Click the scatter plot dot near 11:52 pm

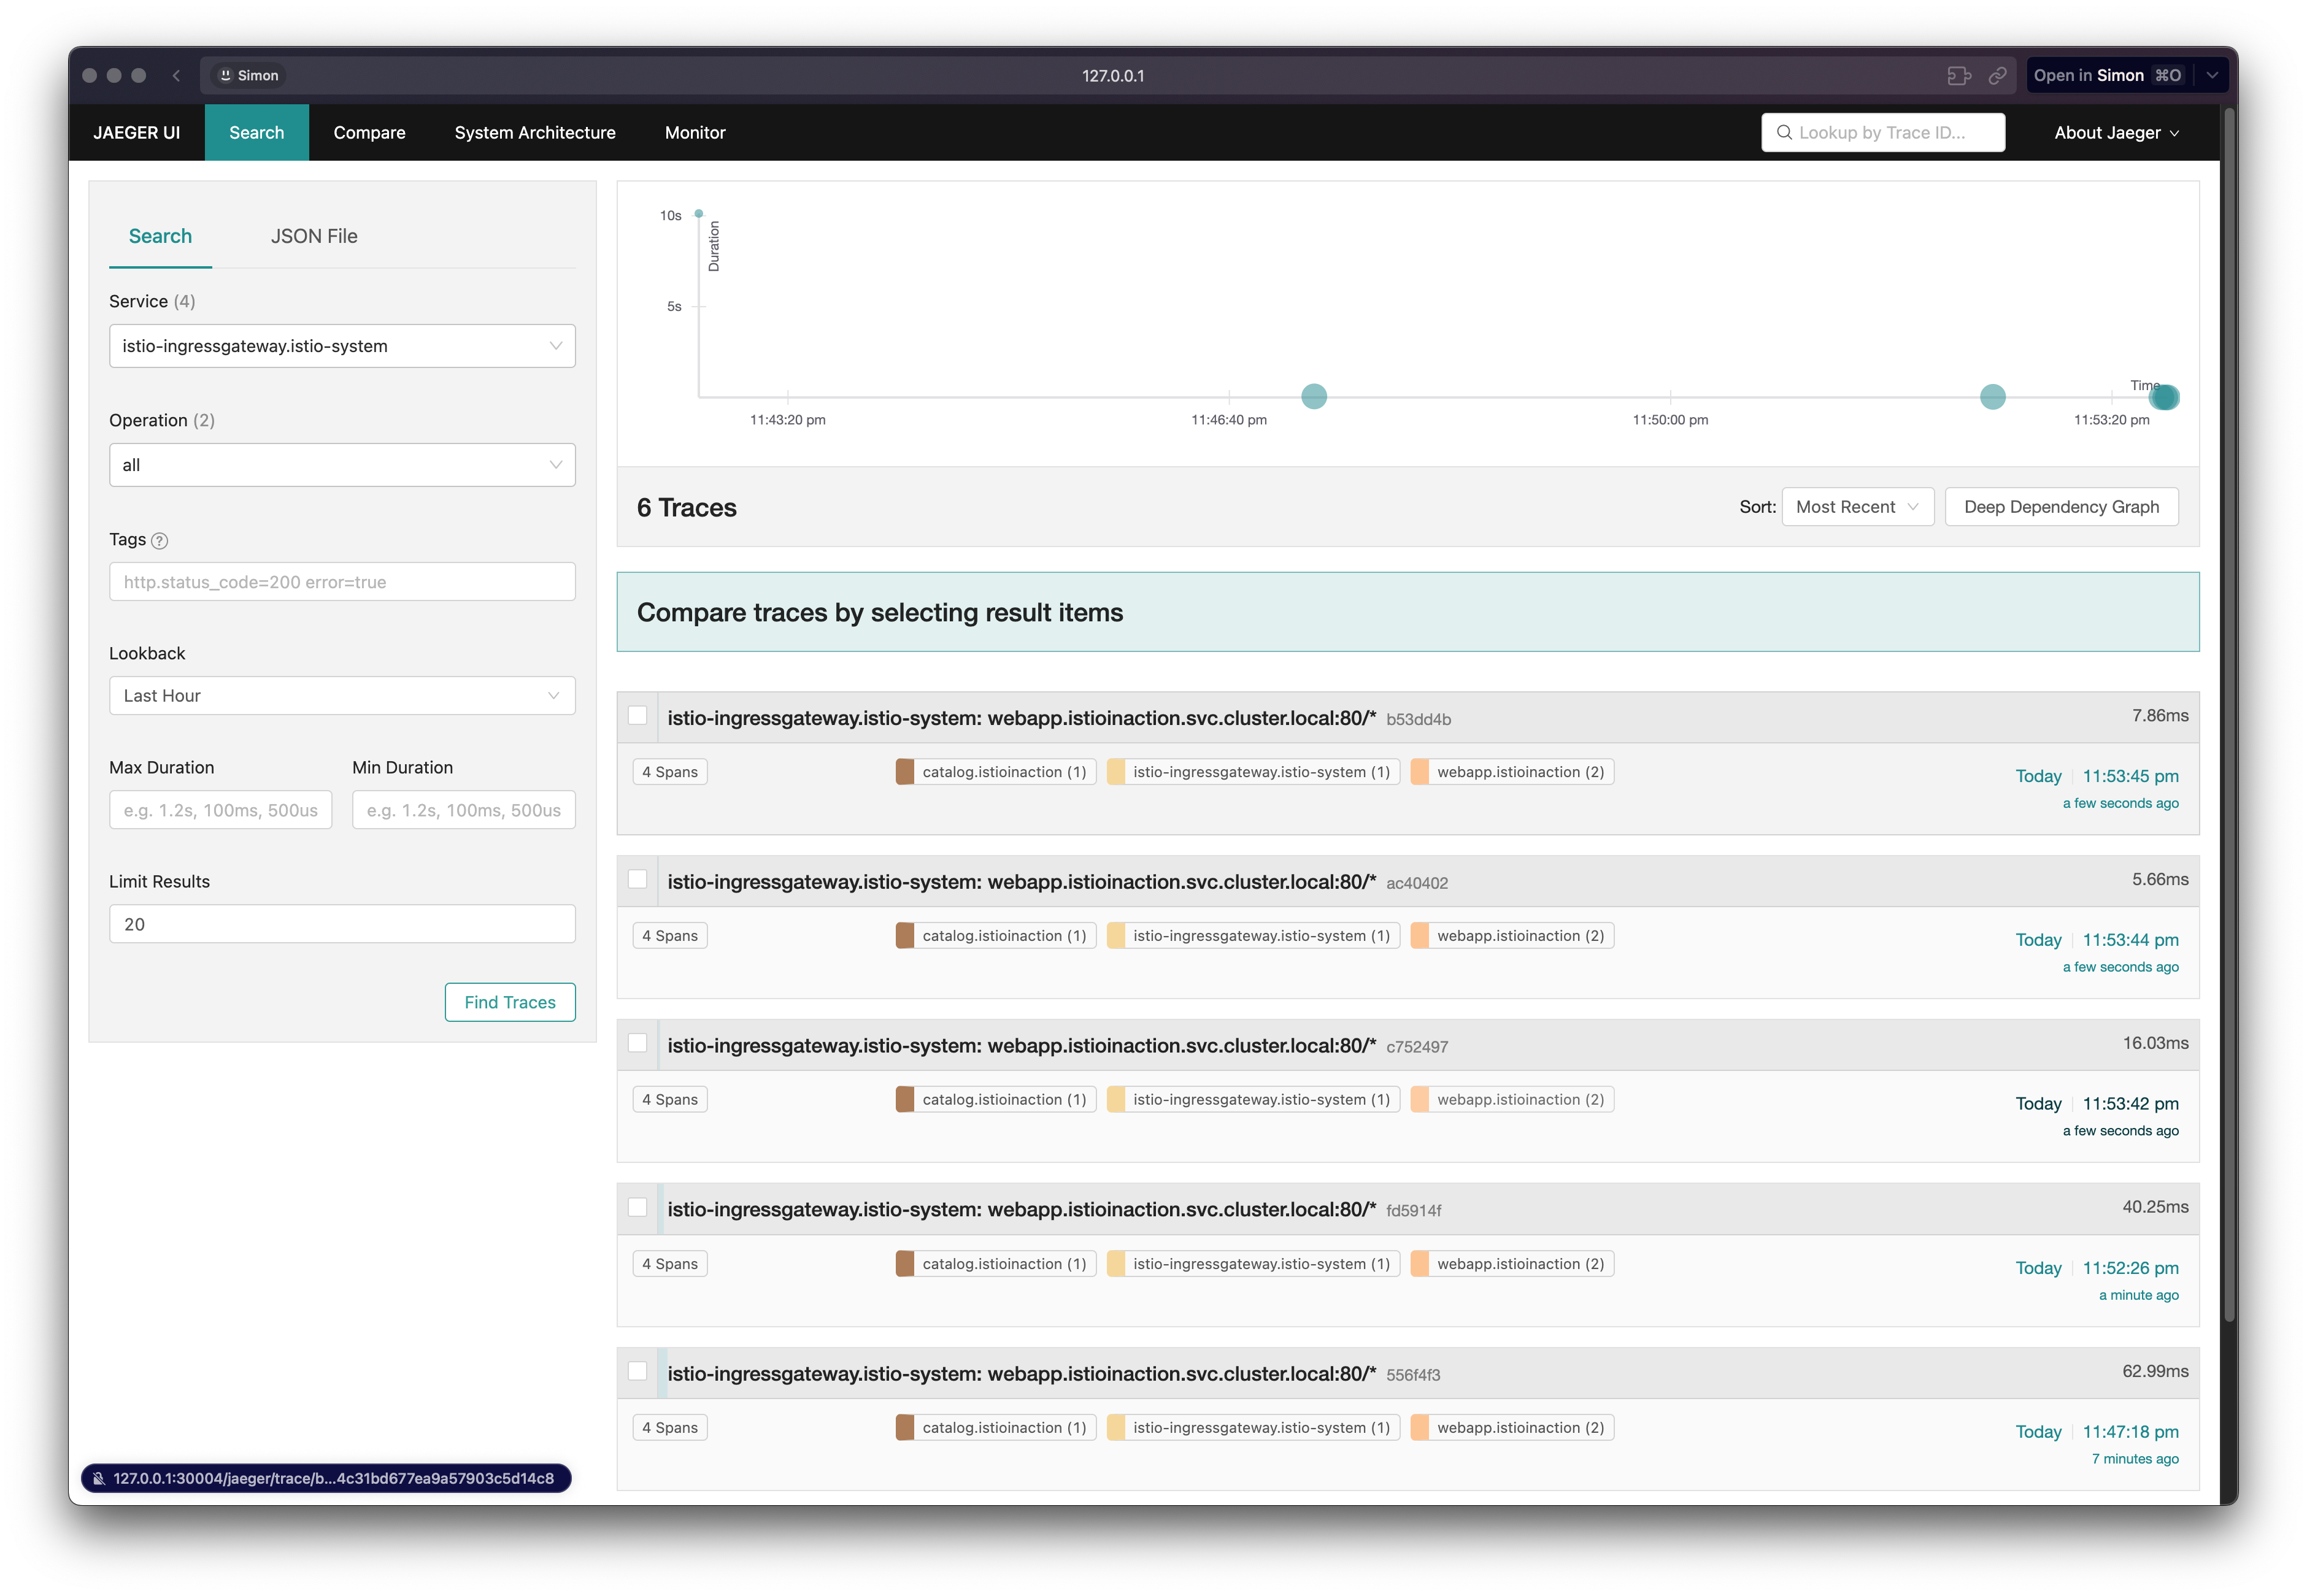(x=1992, y=397)
